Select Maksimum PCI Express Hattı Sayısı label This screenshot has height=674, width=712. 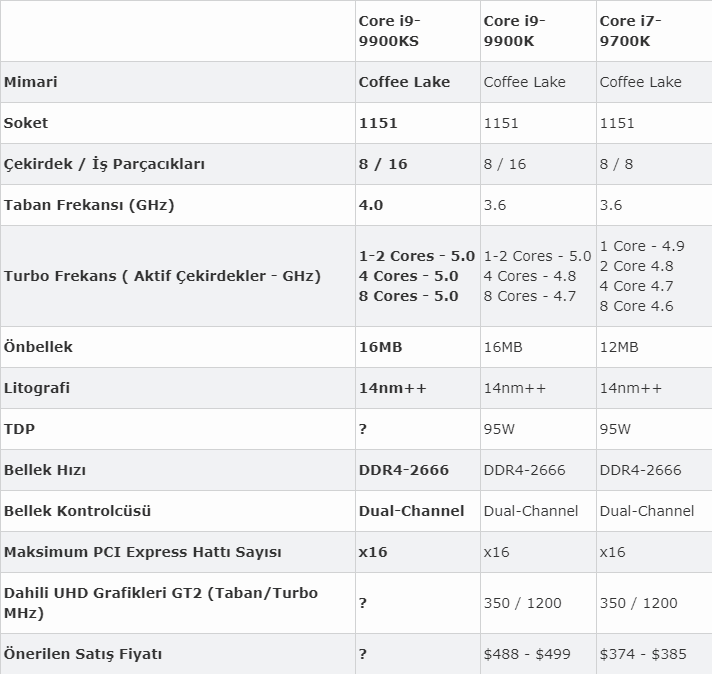[x=143, y=552]
